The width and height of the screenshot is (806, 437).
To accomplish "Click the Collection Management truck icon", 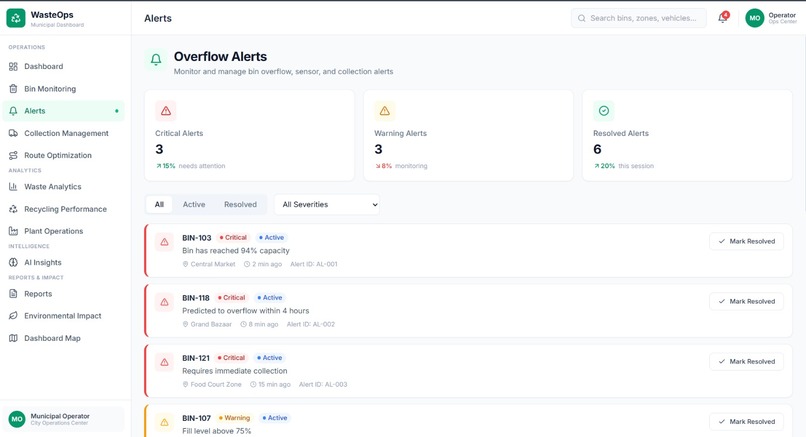I will [13, 133].
